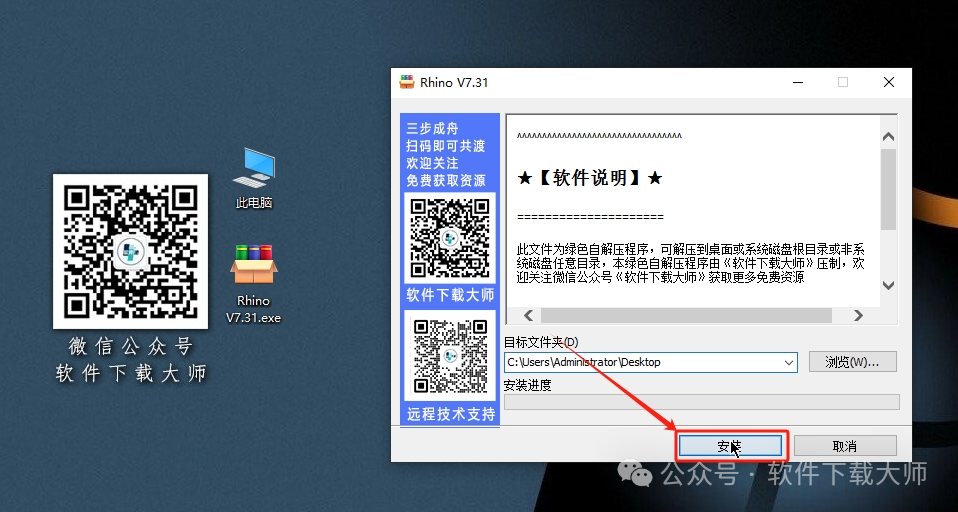The height and width of the screenshot is (512, 958).
Task: Click the large desktop QR code image
Action: point(130,251)
